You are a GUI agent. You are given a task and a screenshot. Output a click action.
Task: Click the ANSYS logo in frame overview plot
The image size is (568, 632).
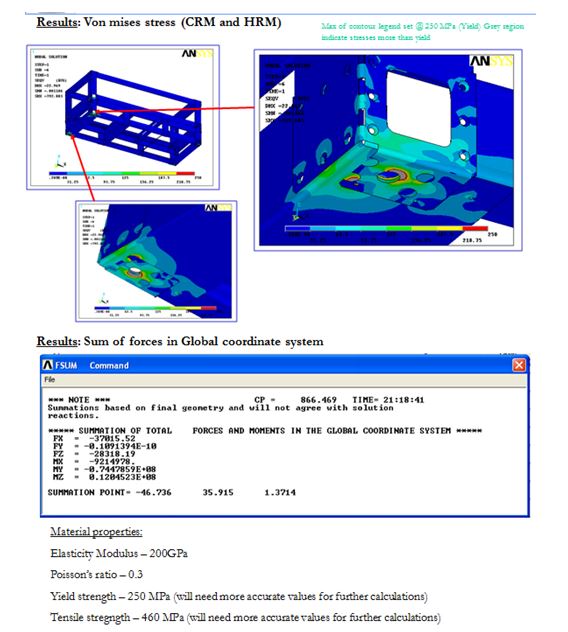click(x=197, y=54)
